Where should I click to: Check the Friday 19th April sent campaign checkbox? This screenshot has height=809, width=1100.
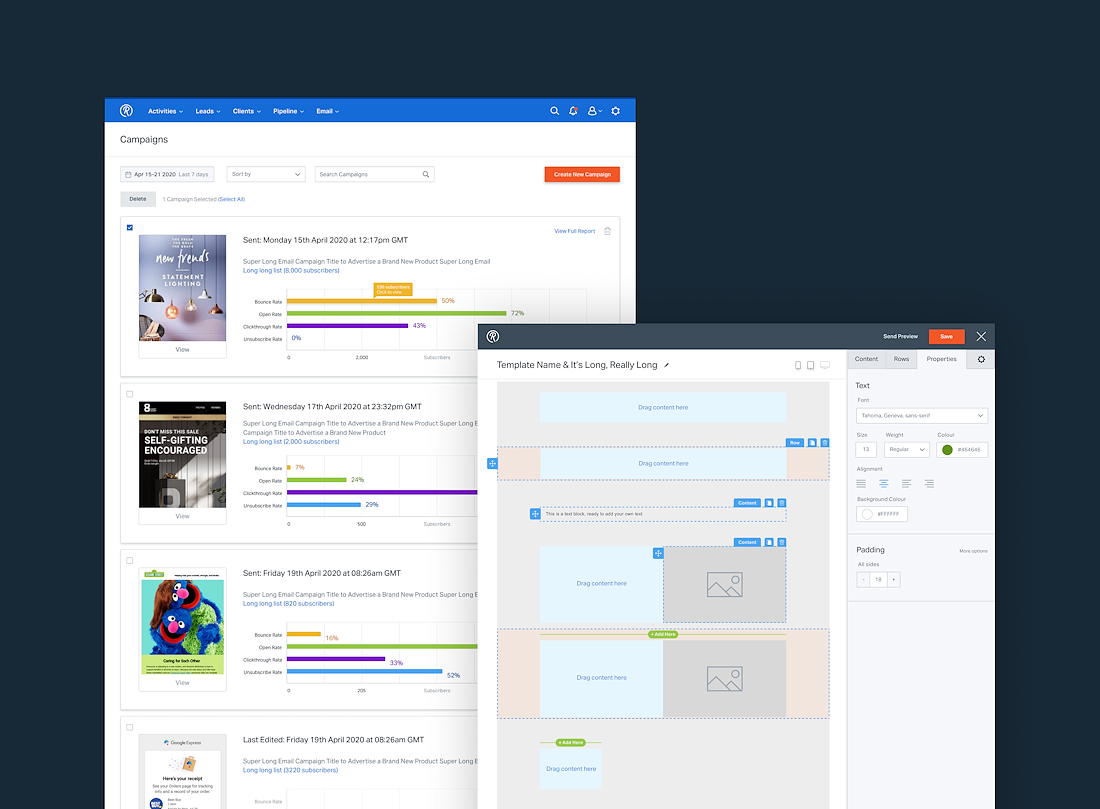coord(130,561)
